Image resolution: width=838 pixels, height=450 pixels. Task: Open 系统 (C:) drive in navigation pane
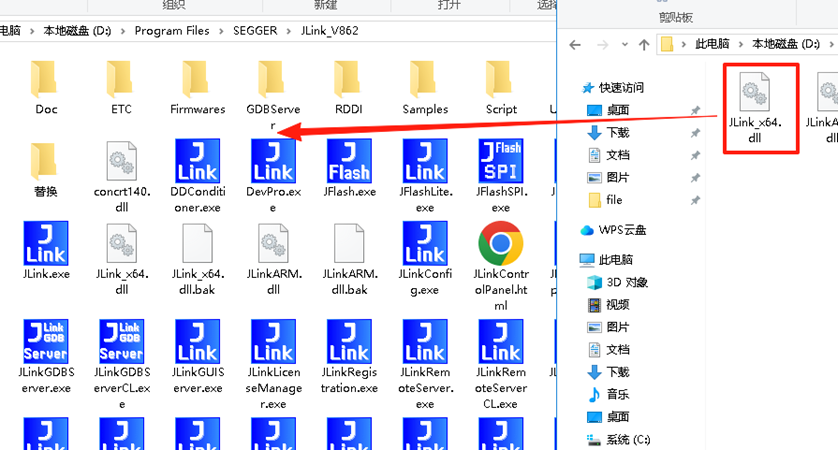(628, 439)
